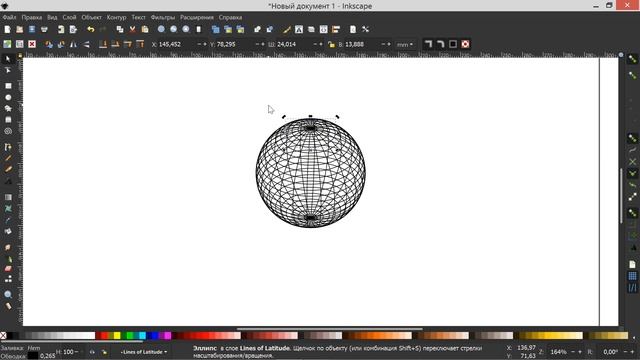Screen dimensions: 640x360
Task: Open the Расширения menu
Action: pyautogui.click(x=197, y=18)
